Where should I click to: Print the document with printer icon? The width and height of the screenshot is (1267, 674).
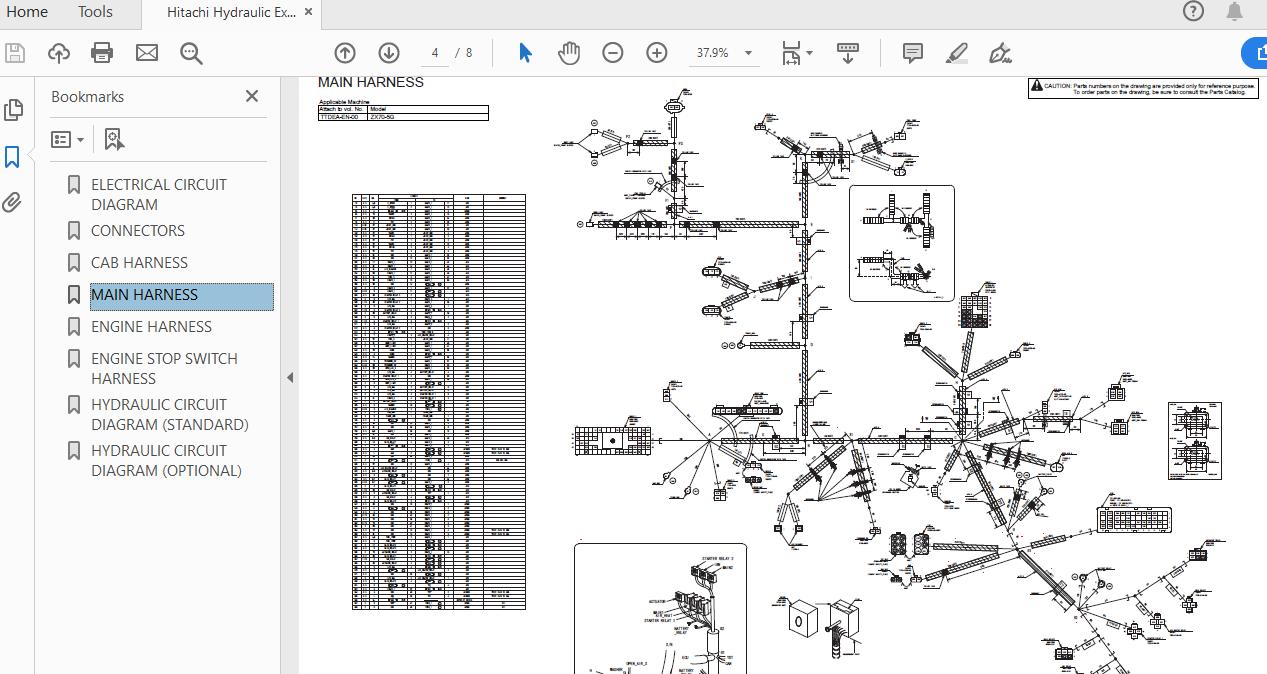(102, 53)
